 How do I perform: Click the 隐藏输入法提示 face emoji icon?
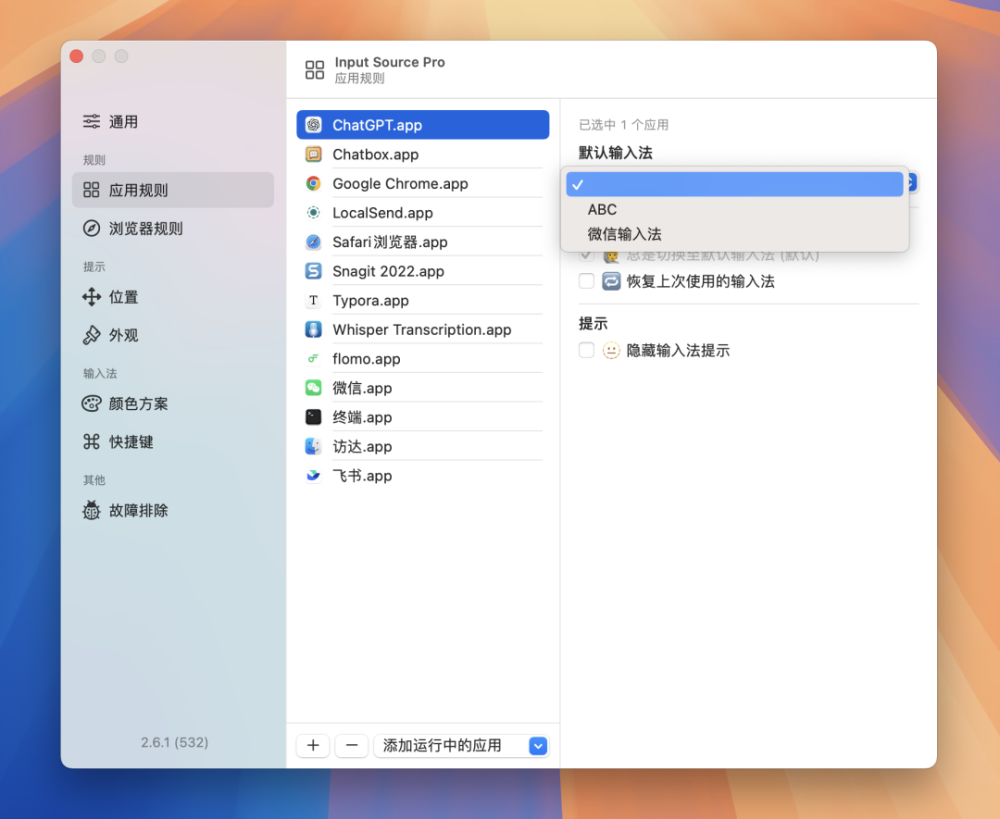[611, 350]
